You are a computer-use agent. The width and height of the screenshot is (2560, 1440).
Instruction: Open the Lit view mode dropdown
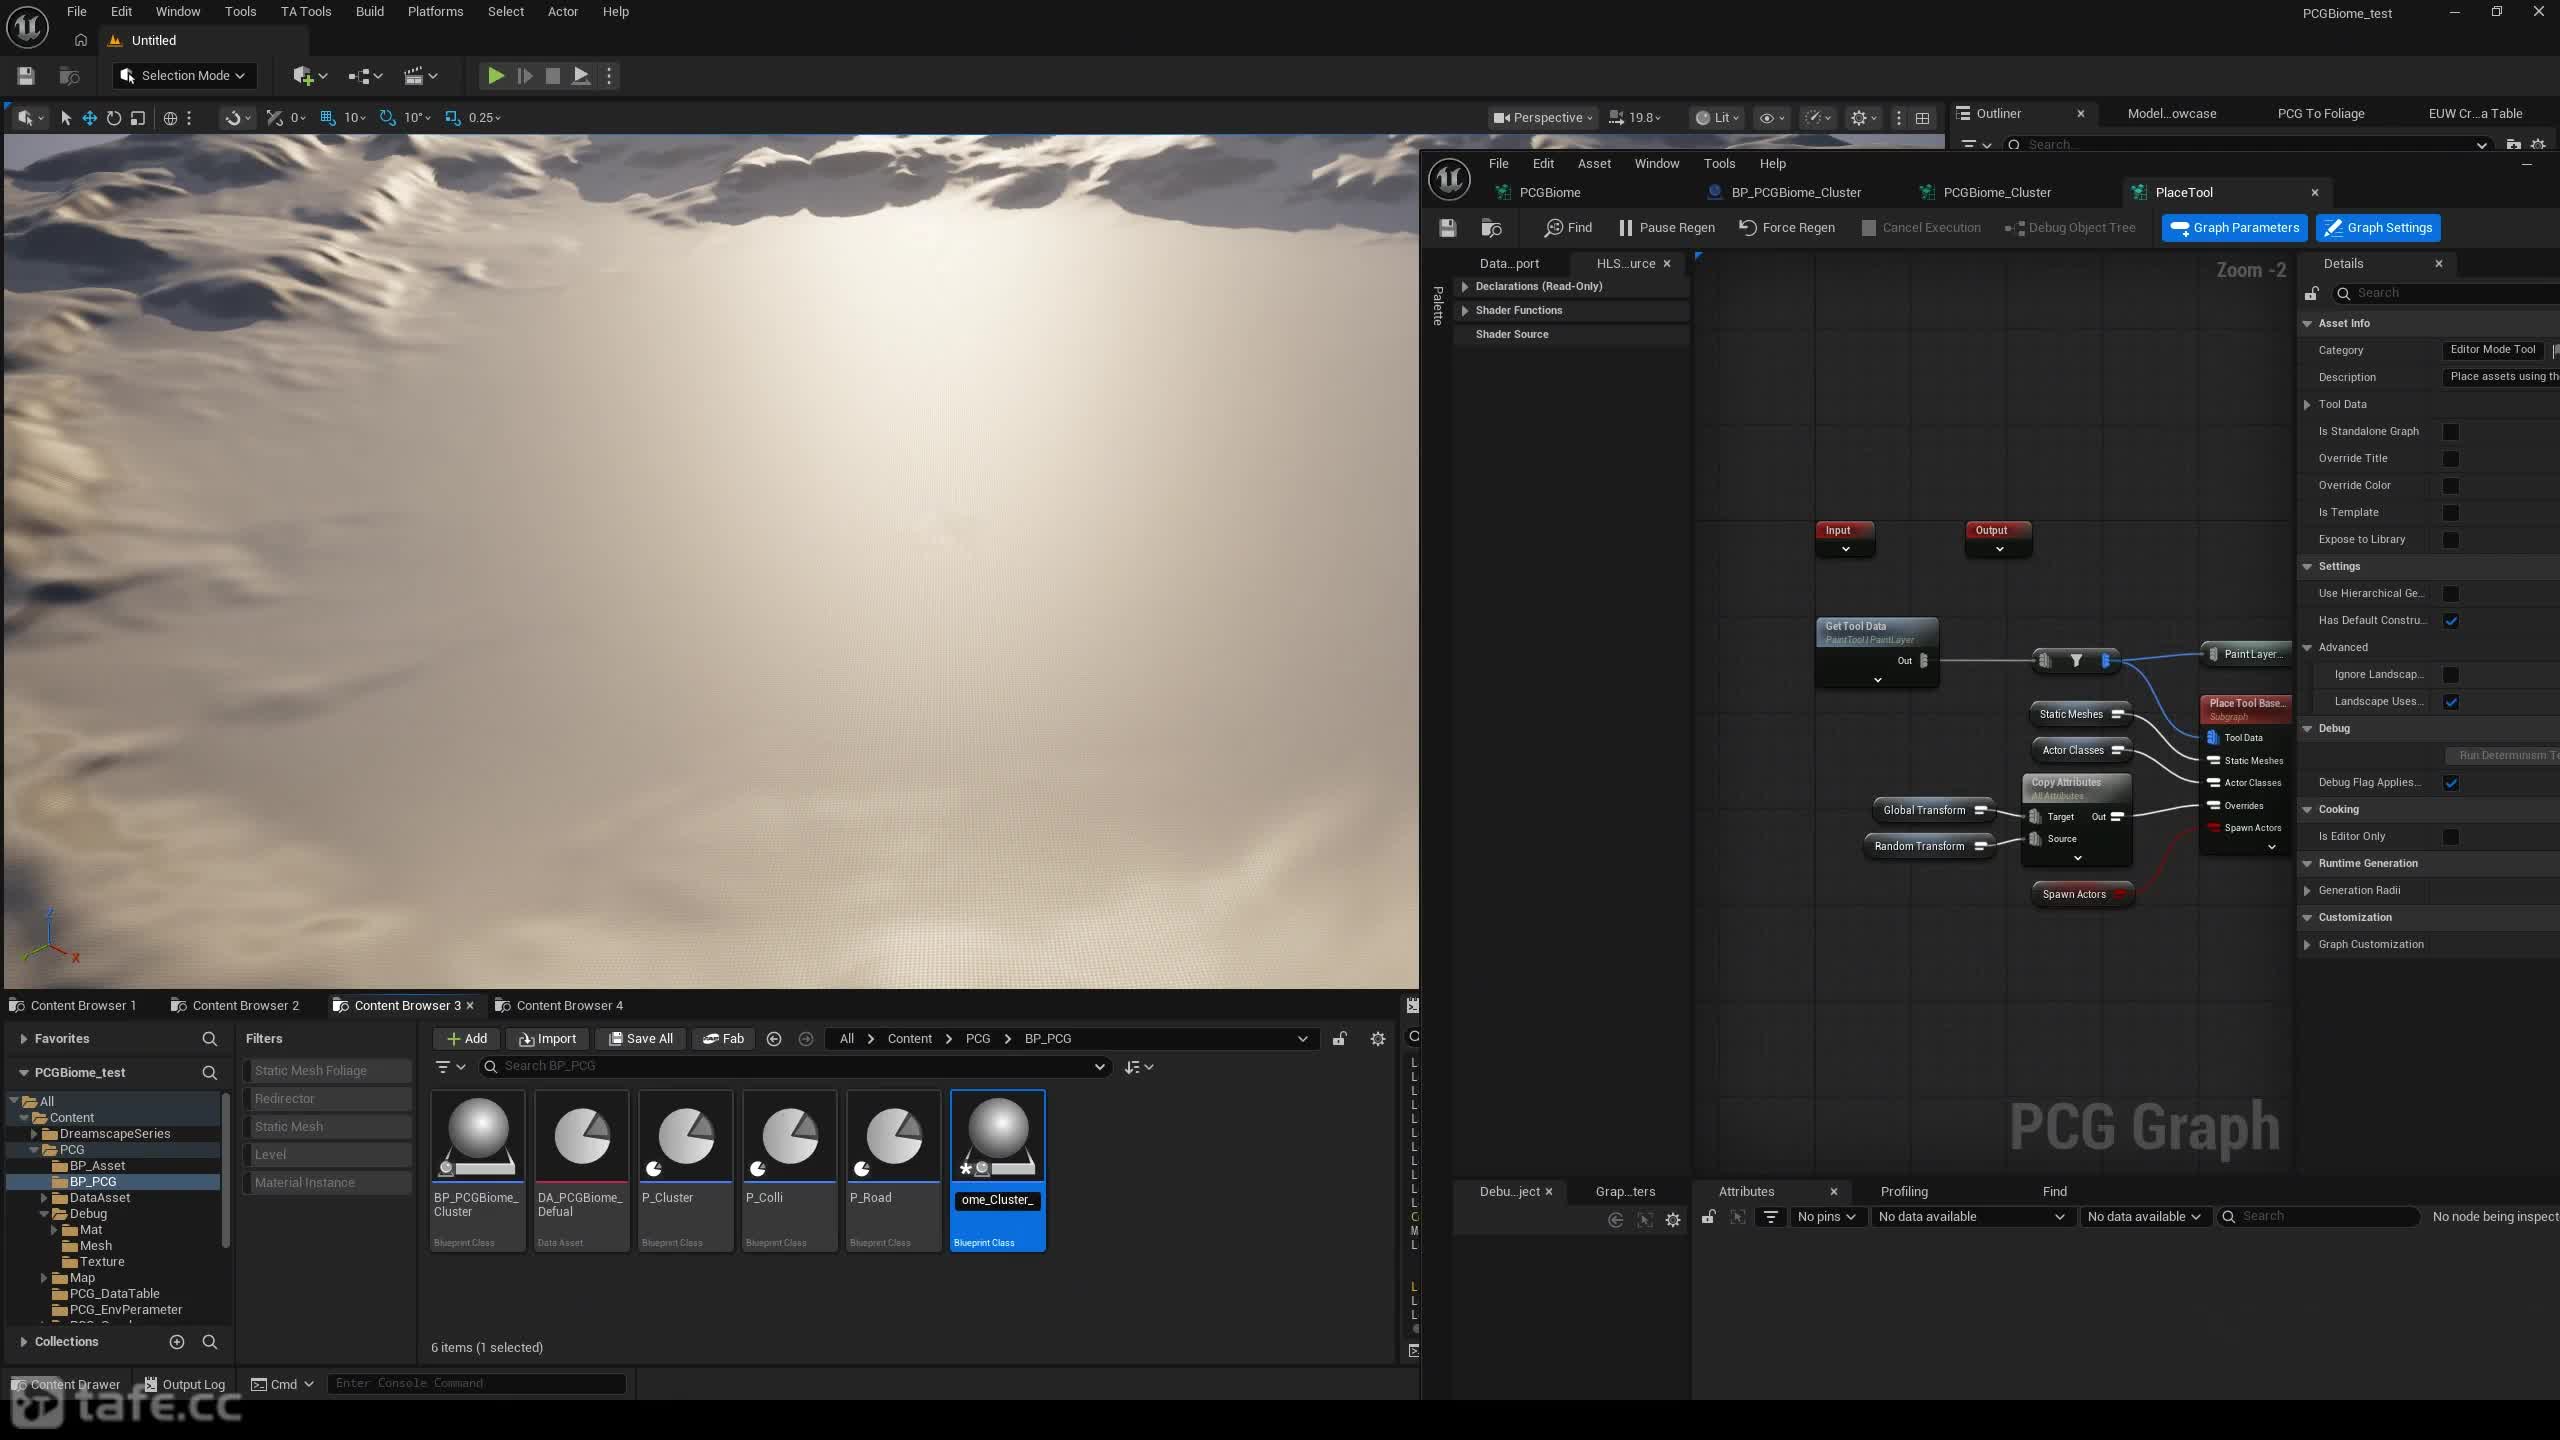click(x=1717, y=118)
